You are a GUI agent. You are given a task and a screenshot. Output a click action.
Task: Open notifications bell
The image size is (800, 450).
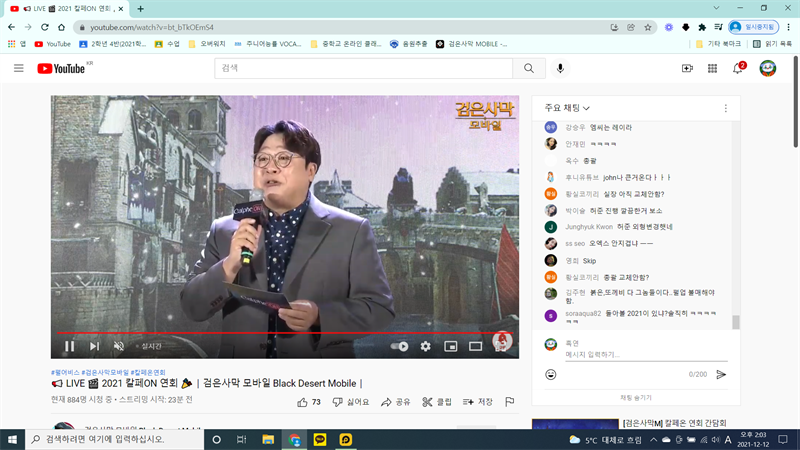(x=738, y=68)
